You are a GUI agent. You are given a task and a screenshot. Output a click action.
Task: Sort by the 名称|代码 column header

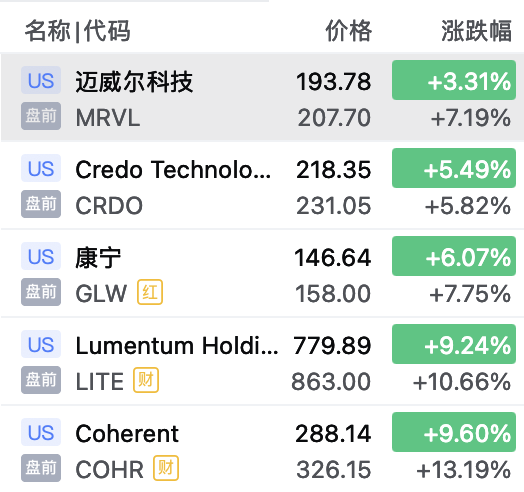coord(78,31)
